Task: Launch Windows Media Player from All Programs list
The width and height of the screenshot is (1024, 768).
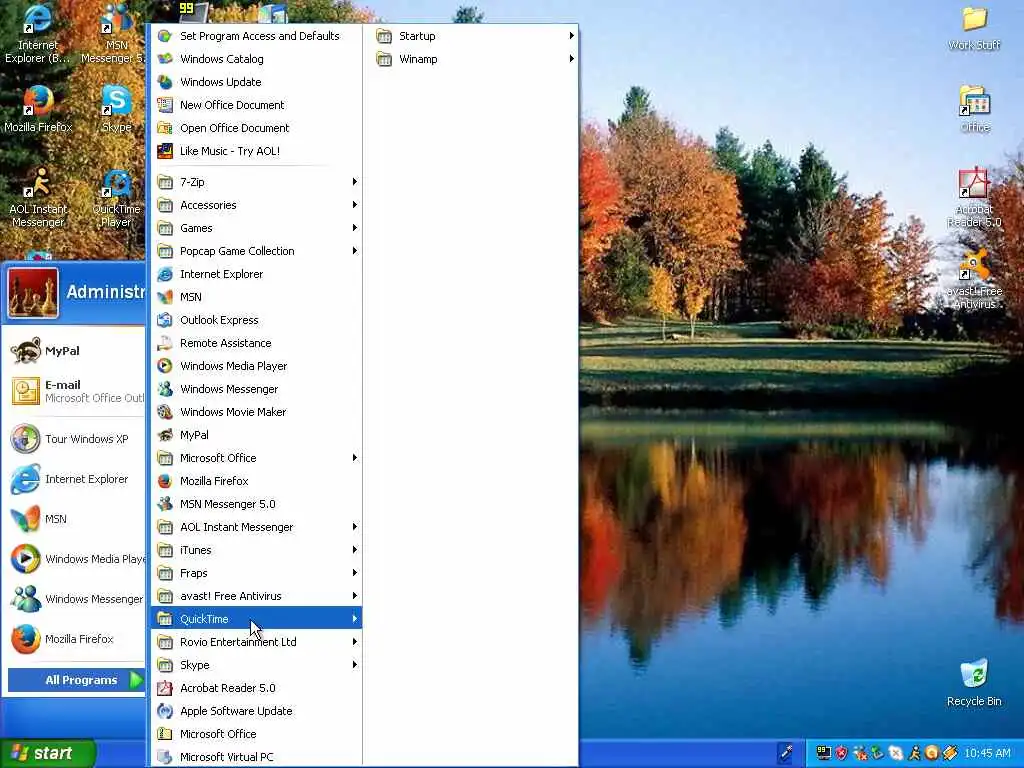Action: [256, 366]
